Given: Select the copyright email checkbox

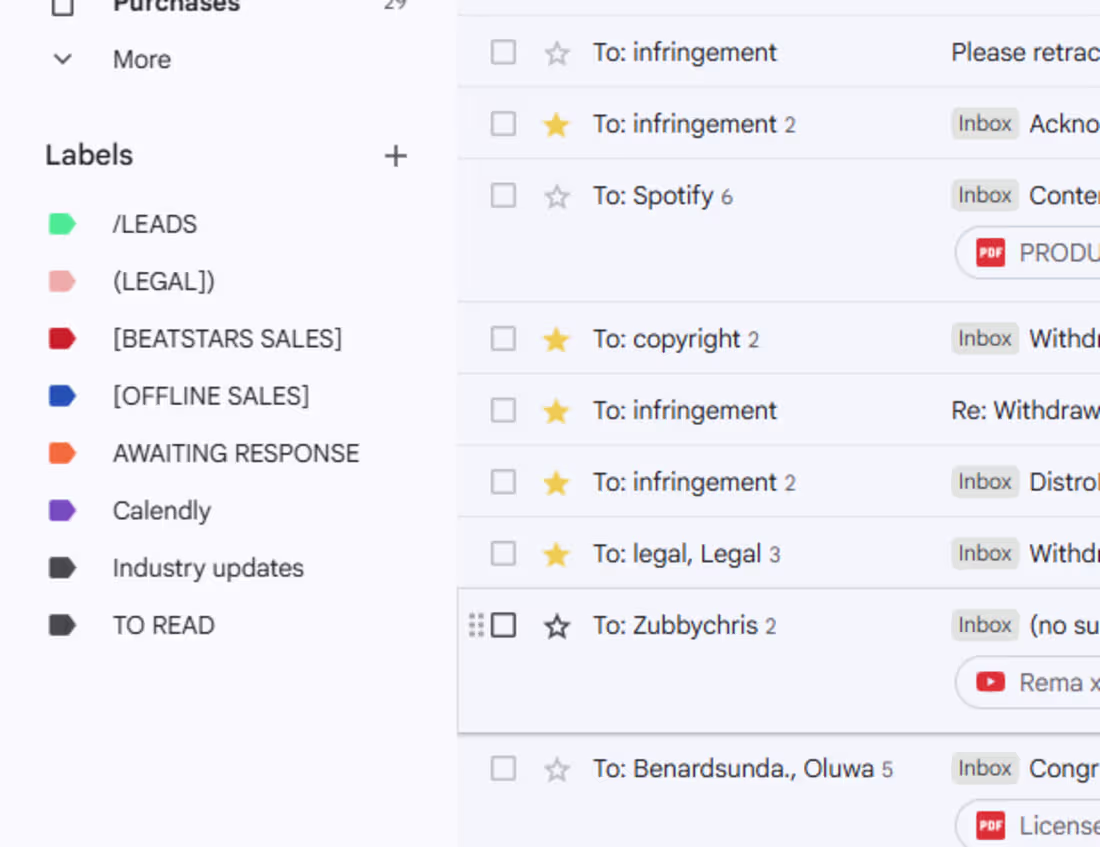Looking at the screenshot, I should 503,339.
